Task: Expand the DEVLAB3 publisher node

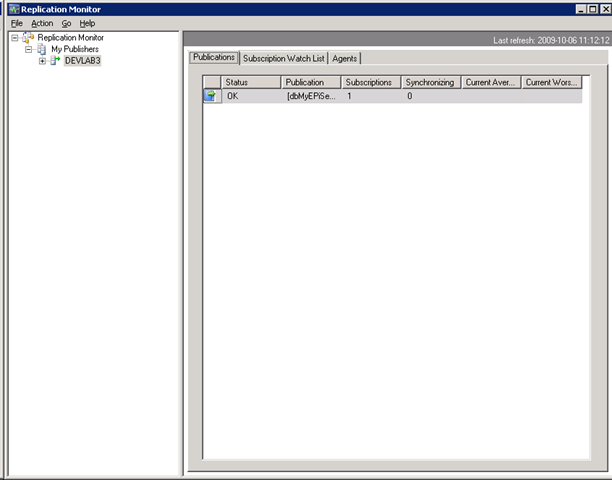Action: pyautogui.click(x=42, y=61)
